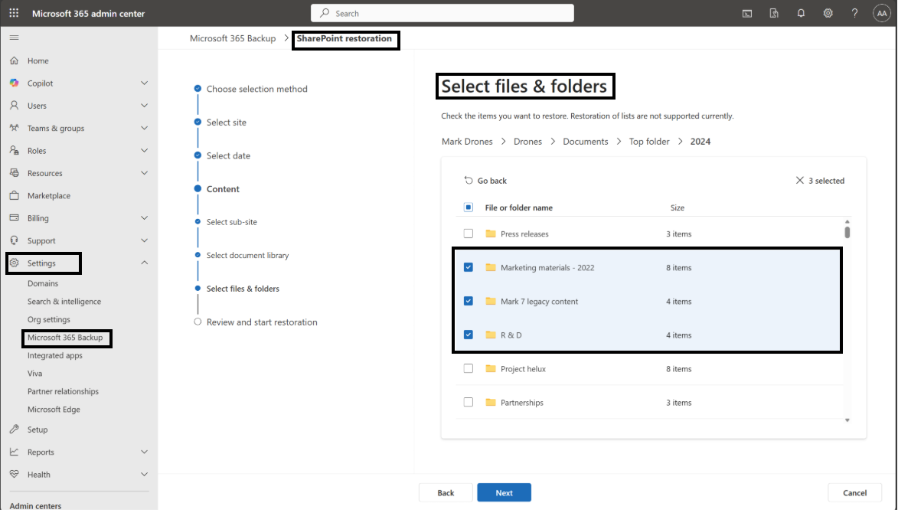Collapse navigation with hamburger icon
Screen dimensions: 903x510
(x=14, y=37)
